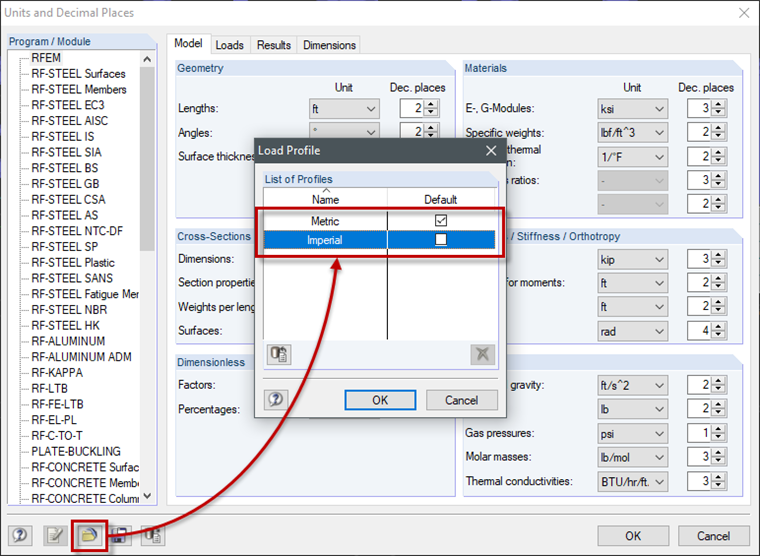Open the 1/°F thermal unit dropdown
The height and width of the screenshot is (556, 760).
(633, 157)
